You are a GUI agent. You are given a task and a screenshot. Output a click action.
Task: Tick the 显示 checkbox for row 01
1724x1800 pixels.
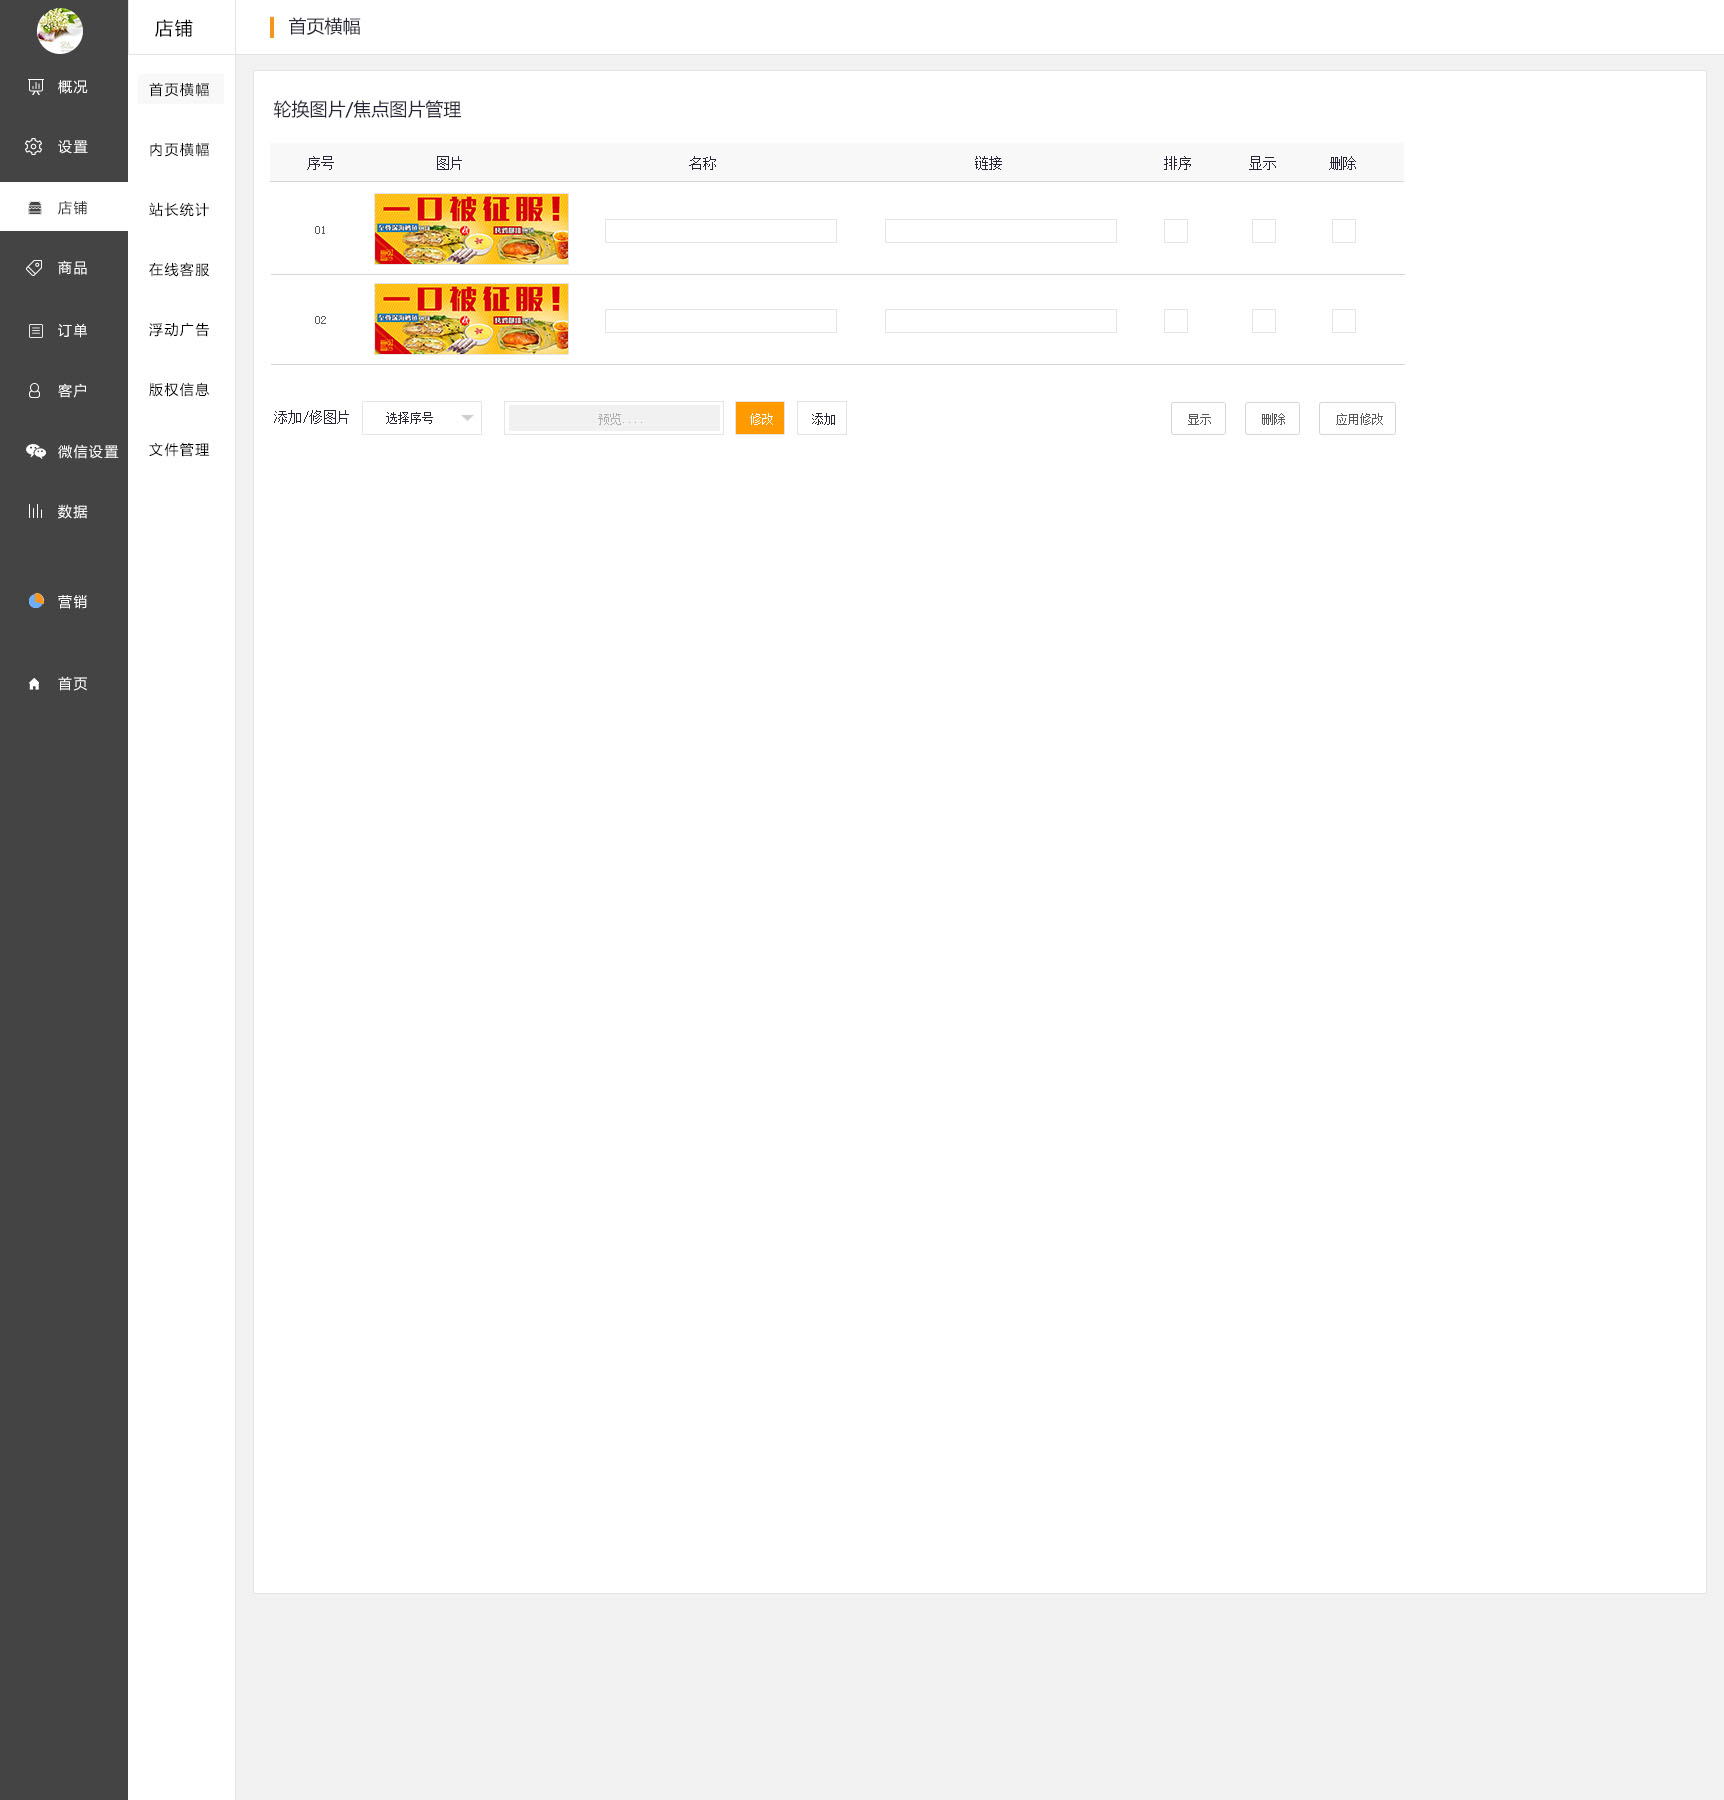tap(1263, 231)
